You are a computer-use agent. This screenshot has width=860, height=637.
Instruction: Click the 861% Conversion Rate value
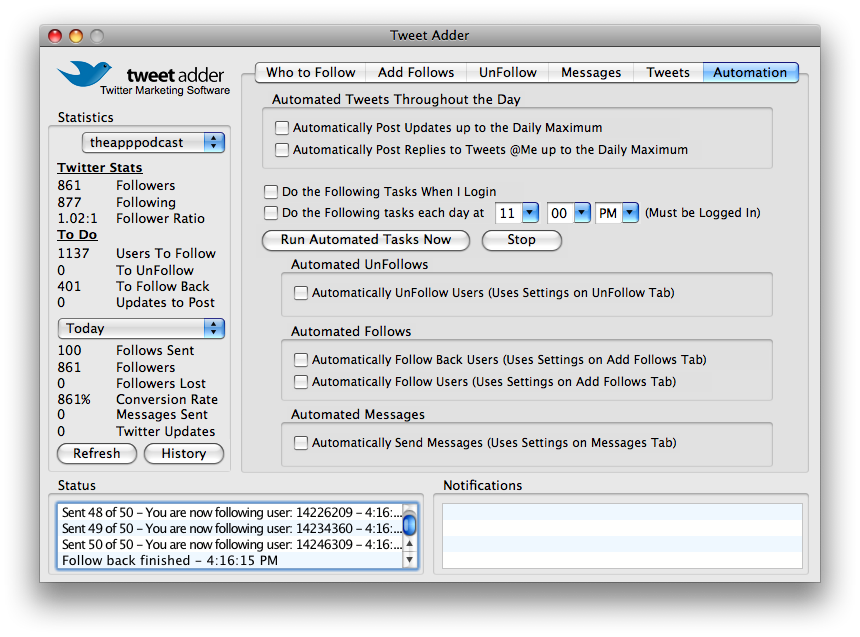74,399
